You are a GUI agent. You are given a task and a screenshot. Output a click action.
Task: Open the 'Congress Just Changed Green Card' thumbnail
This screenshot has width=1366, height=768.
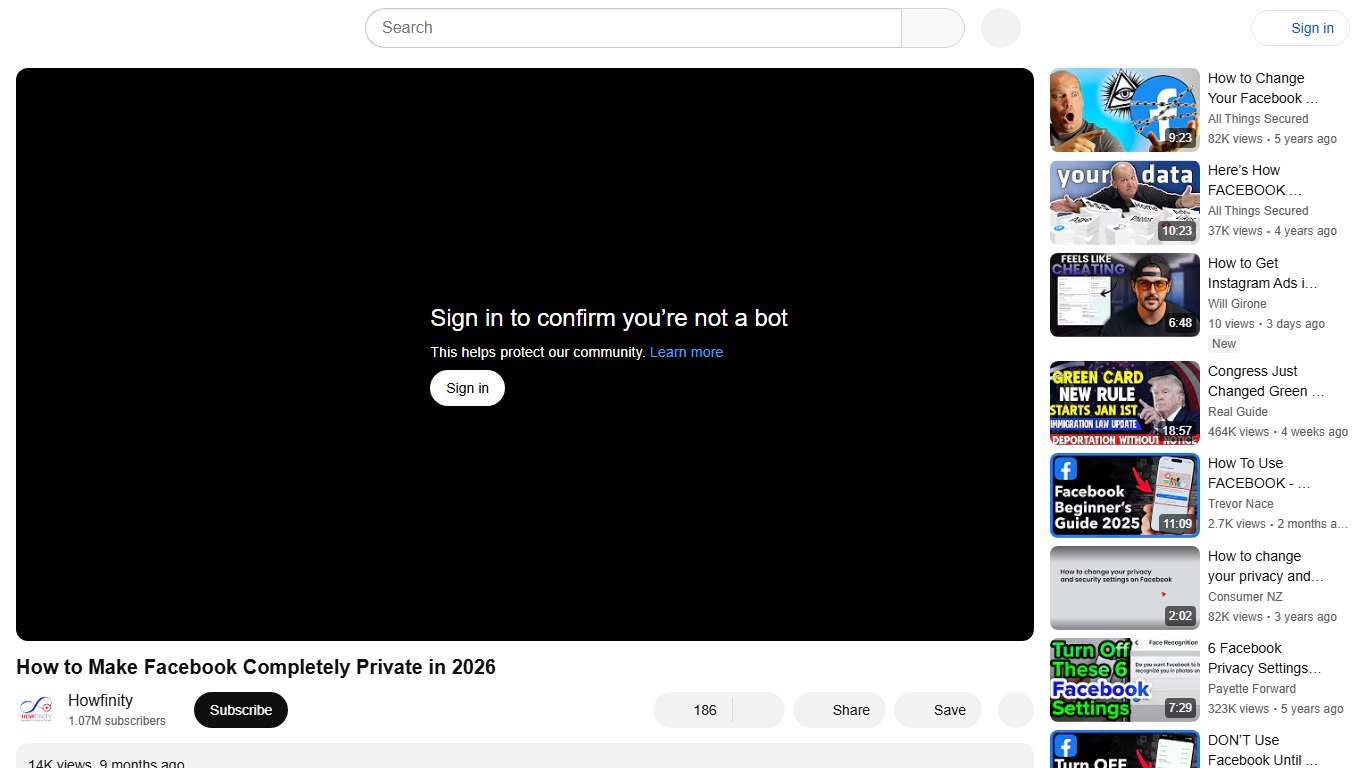[1124, 402]
